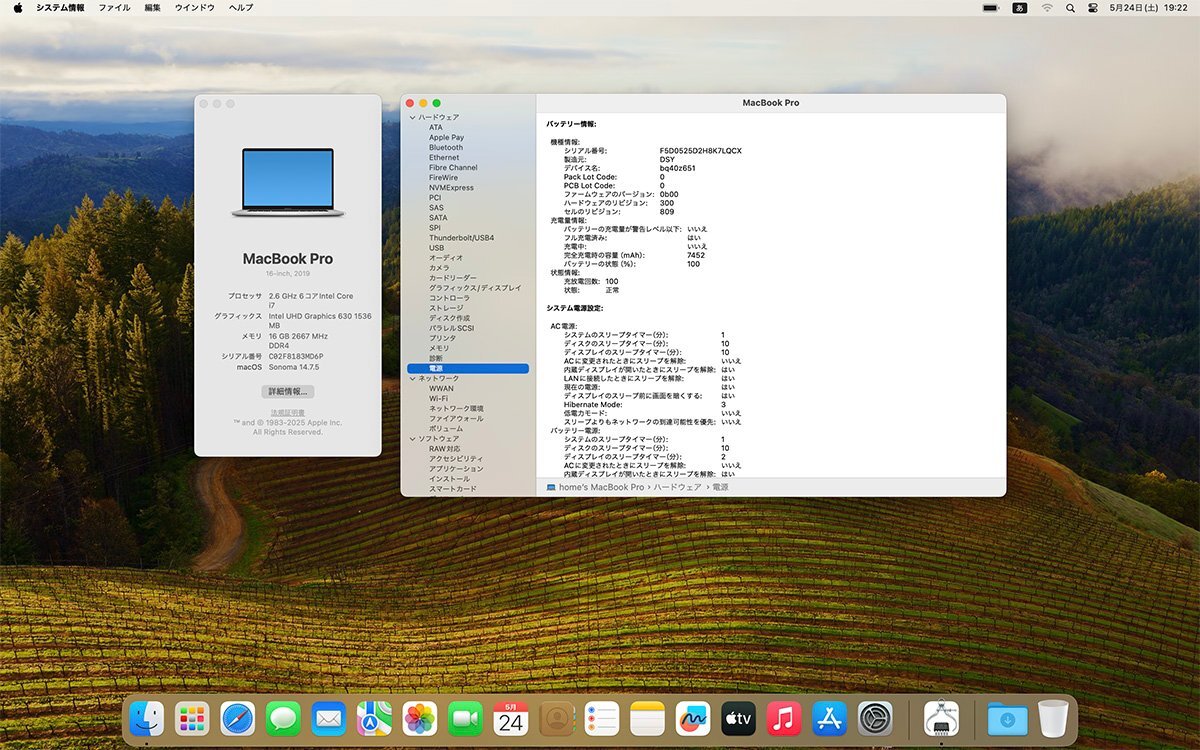Collapse the ハードウェア section in the sidebar
The width and height of the screenshot is (1200, 750).
[x=411, y=118]
